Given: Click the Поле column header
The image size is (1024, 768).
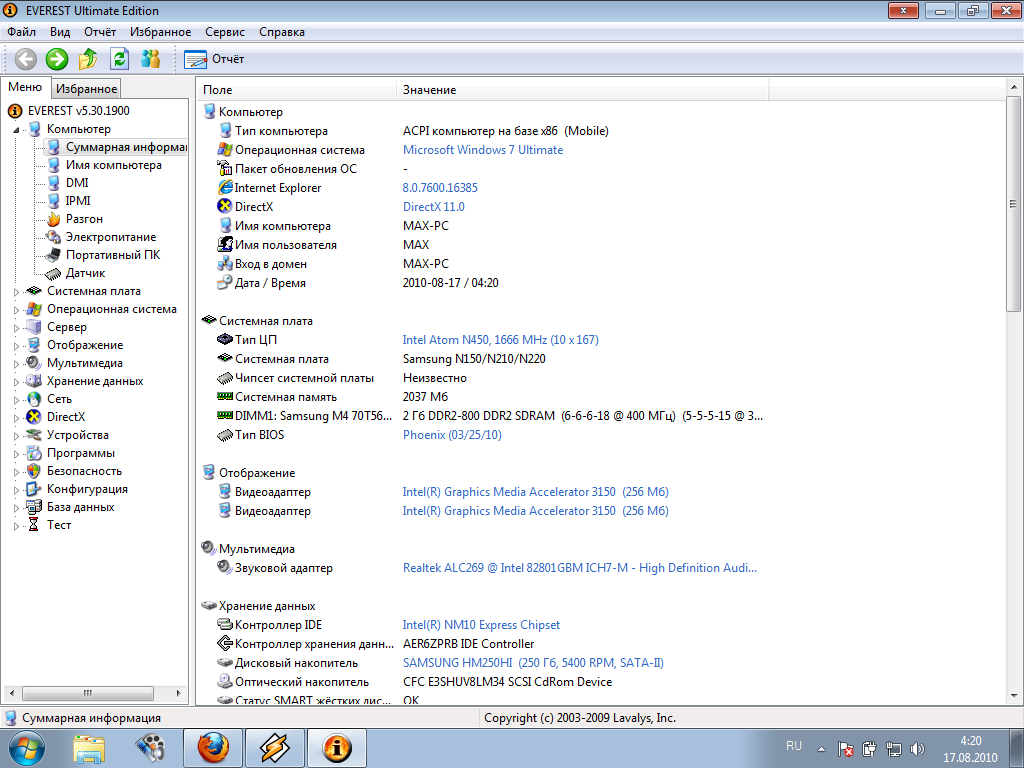Looking at the screenshot, I should [x=296, y=89].
